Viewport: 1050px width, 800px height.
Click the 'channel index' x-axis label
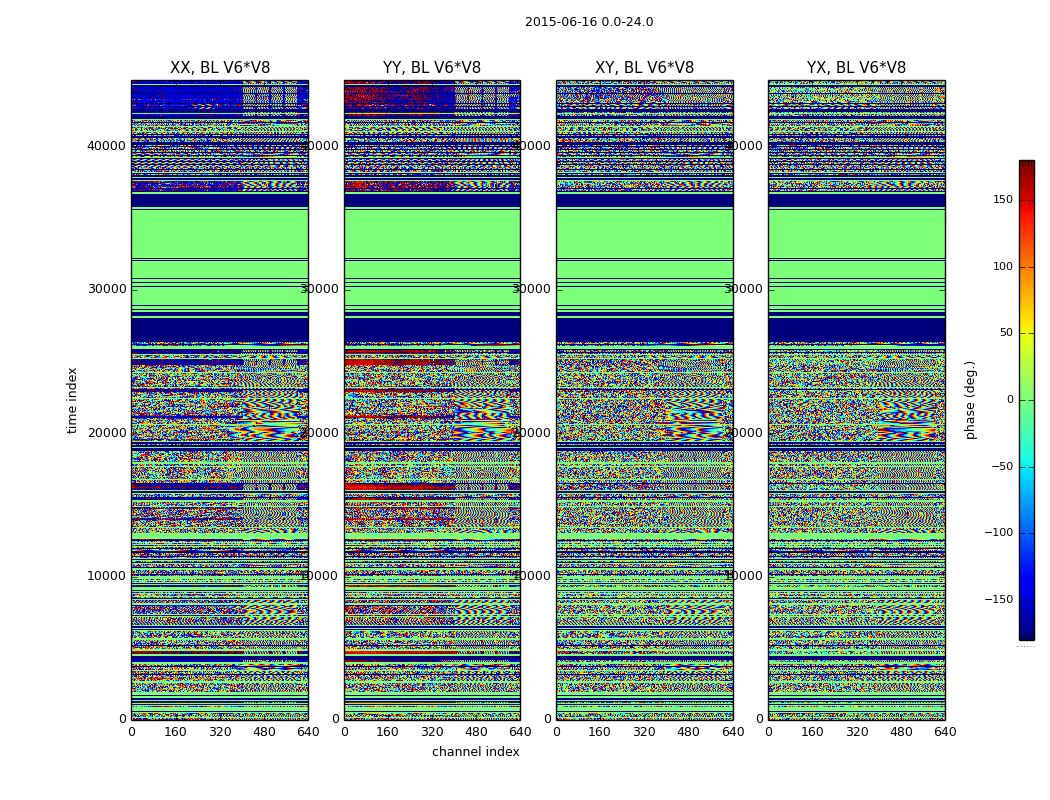click(x=475, y=752)
